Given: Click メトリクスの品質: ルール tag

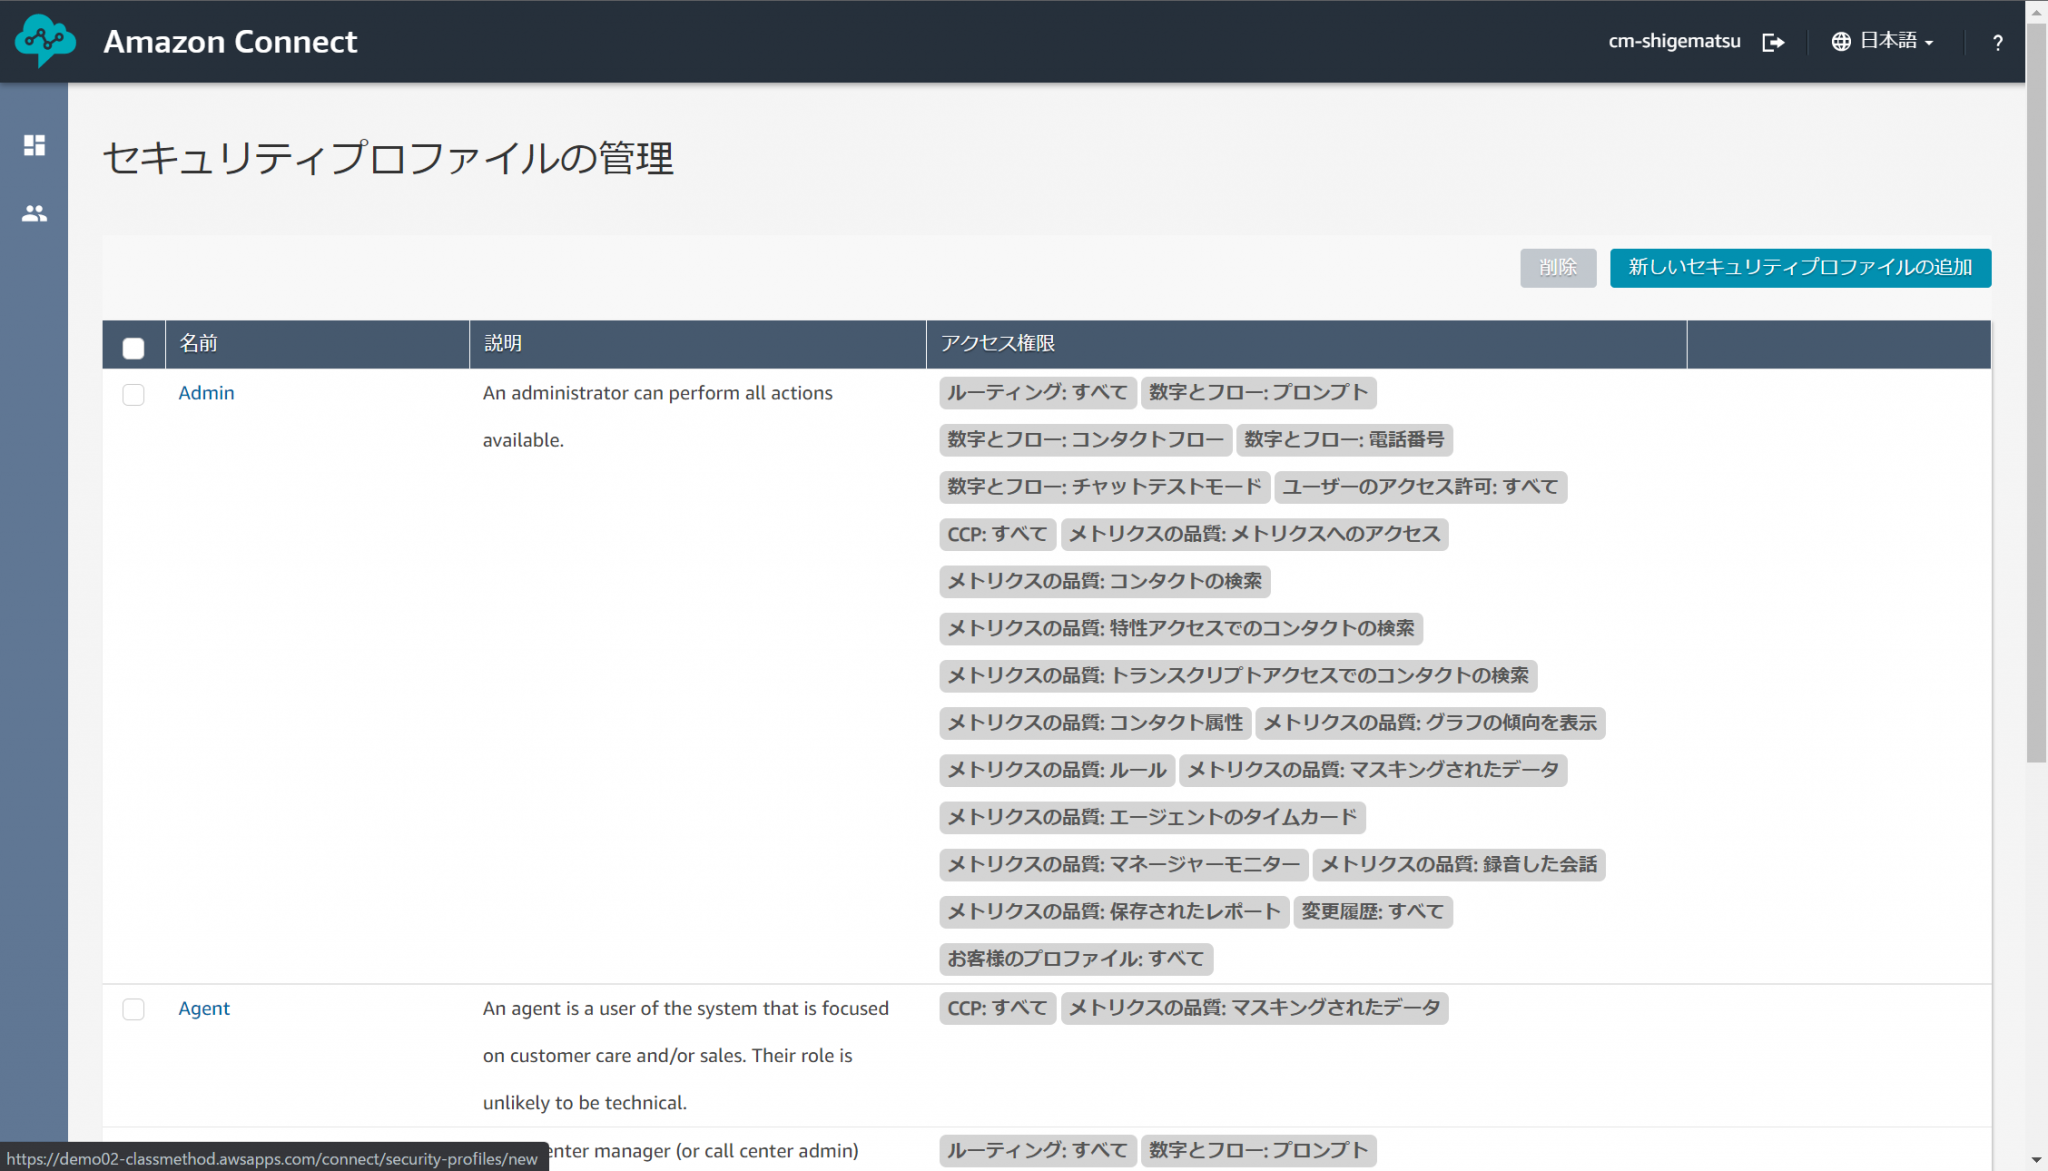Looking at the screenshot, I should (1057, 770).
